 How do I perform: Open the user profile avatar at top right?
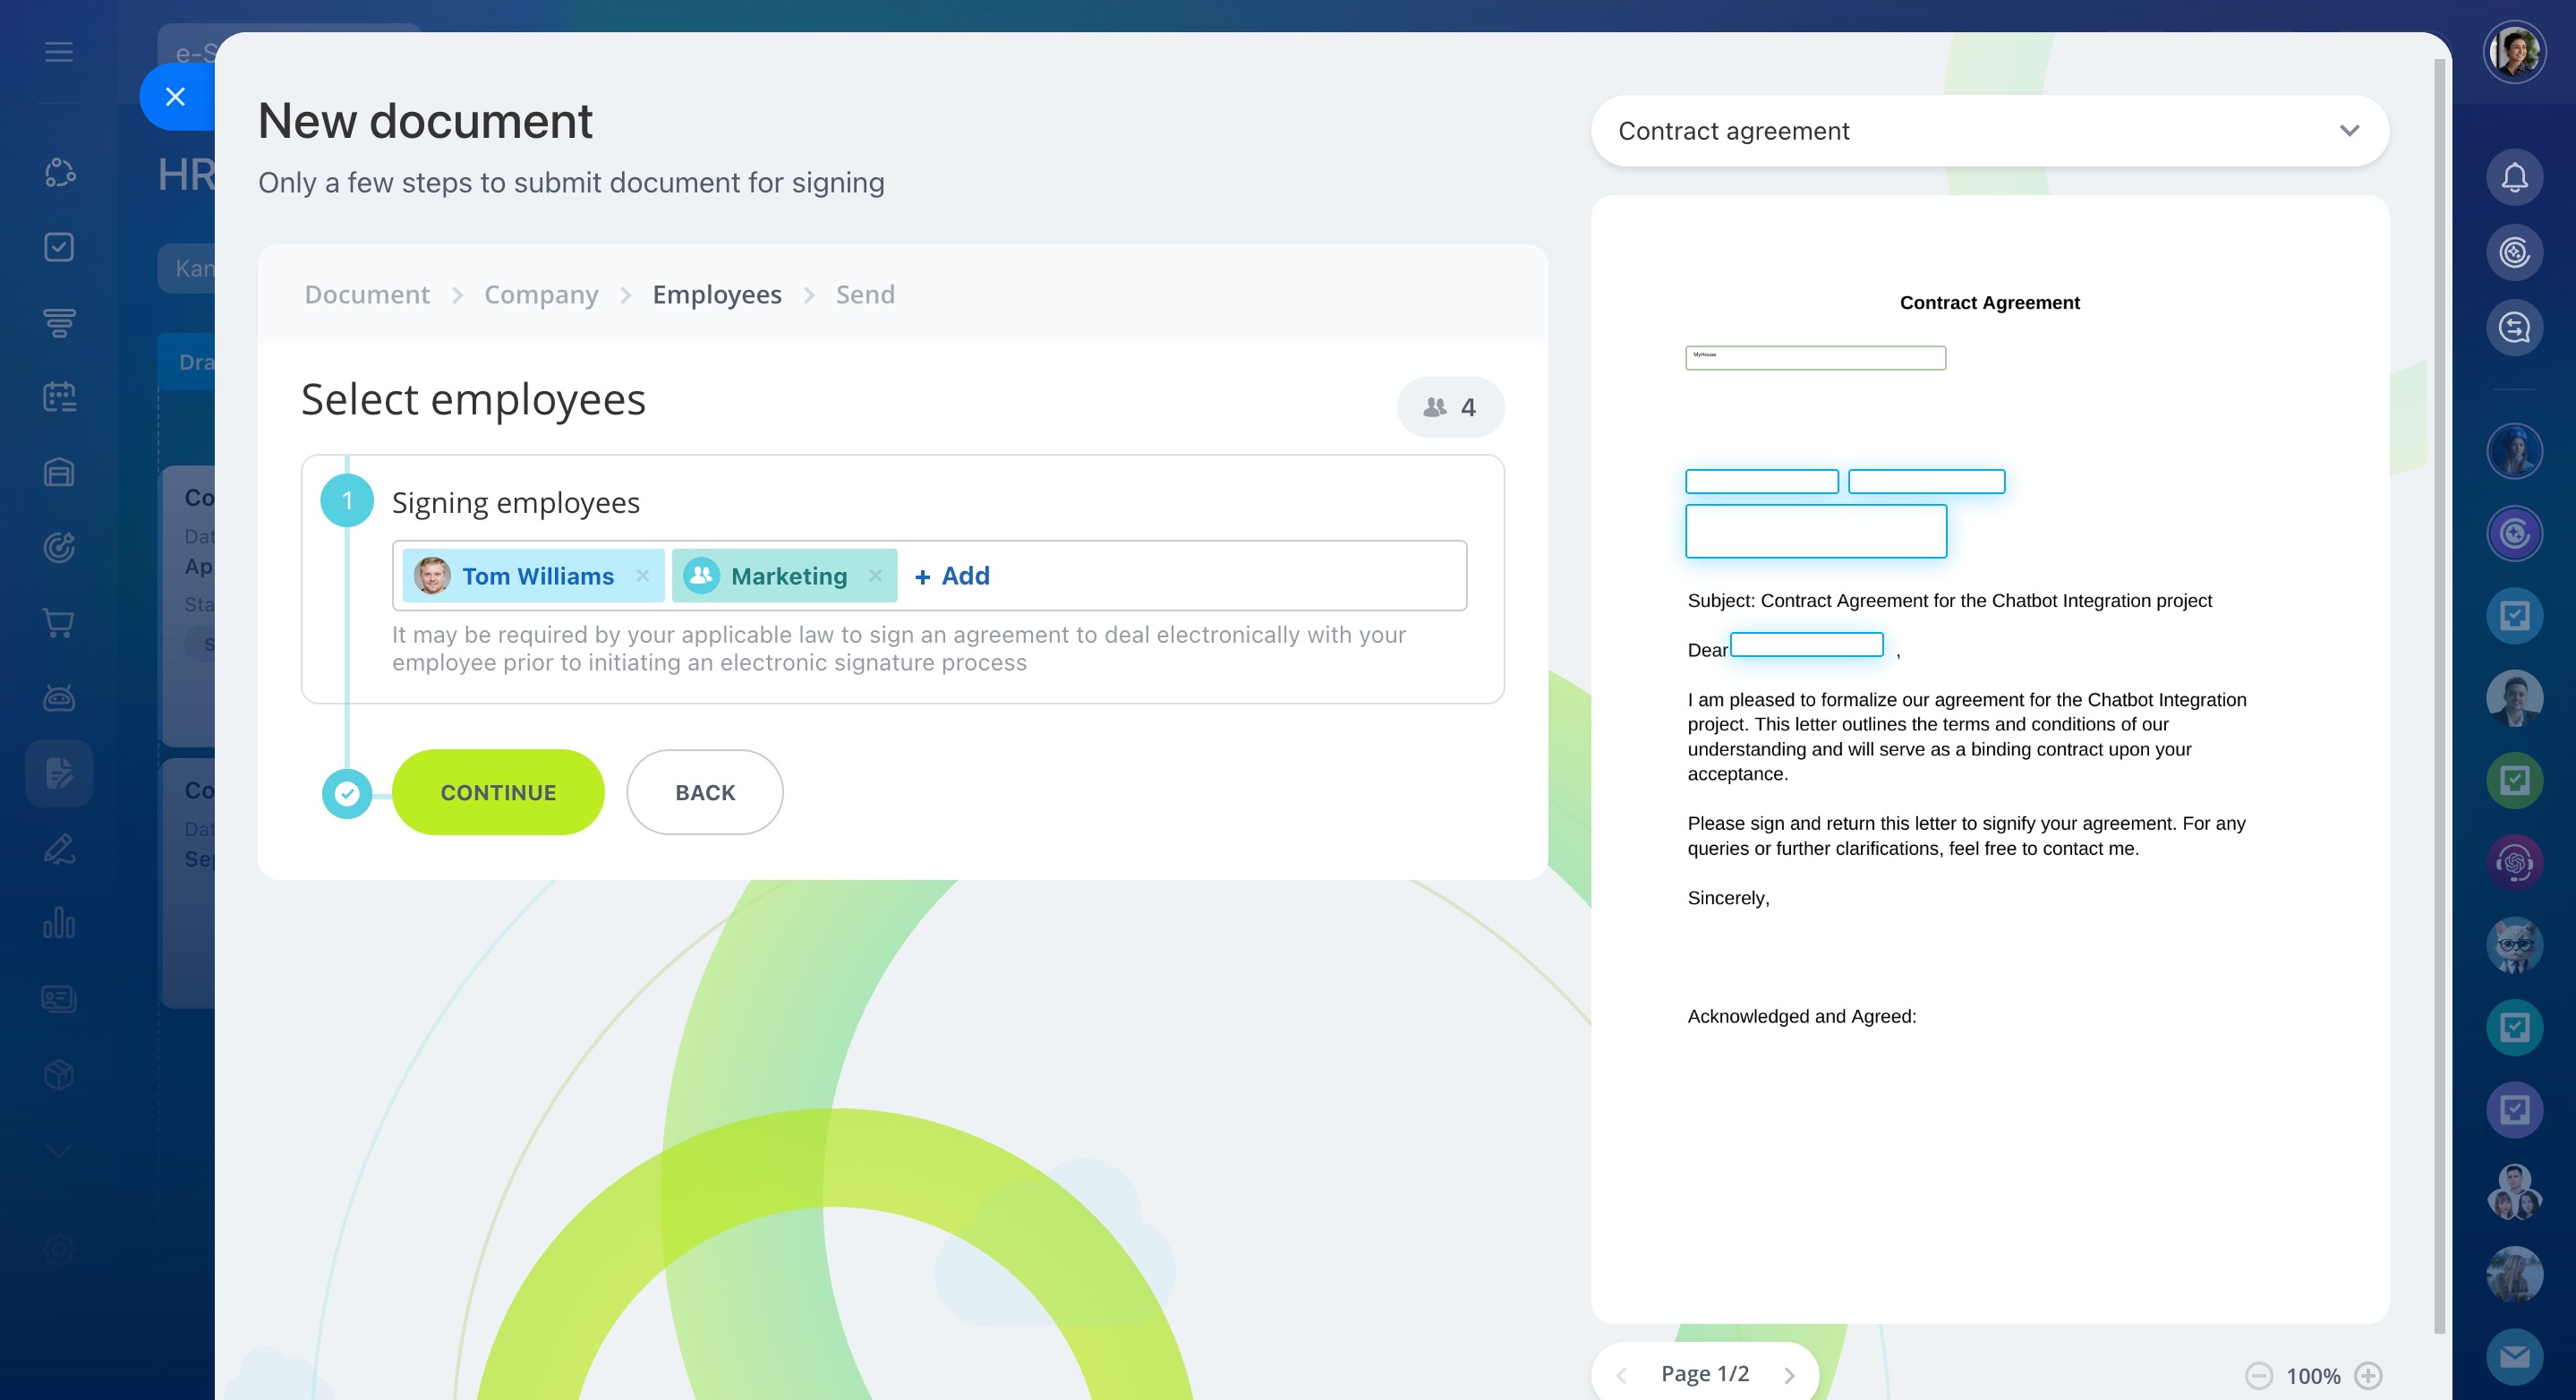[x=2514, y=52]
